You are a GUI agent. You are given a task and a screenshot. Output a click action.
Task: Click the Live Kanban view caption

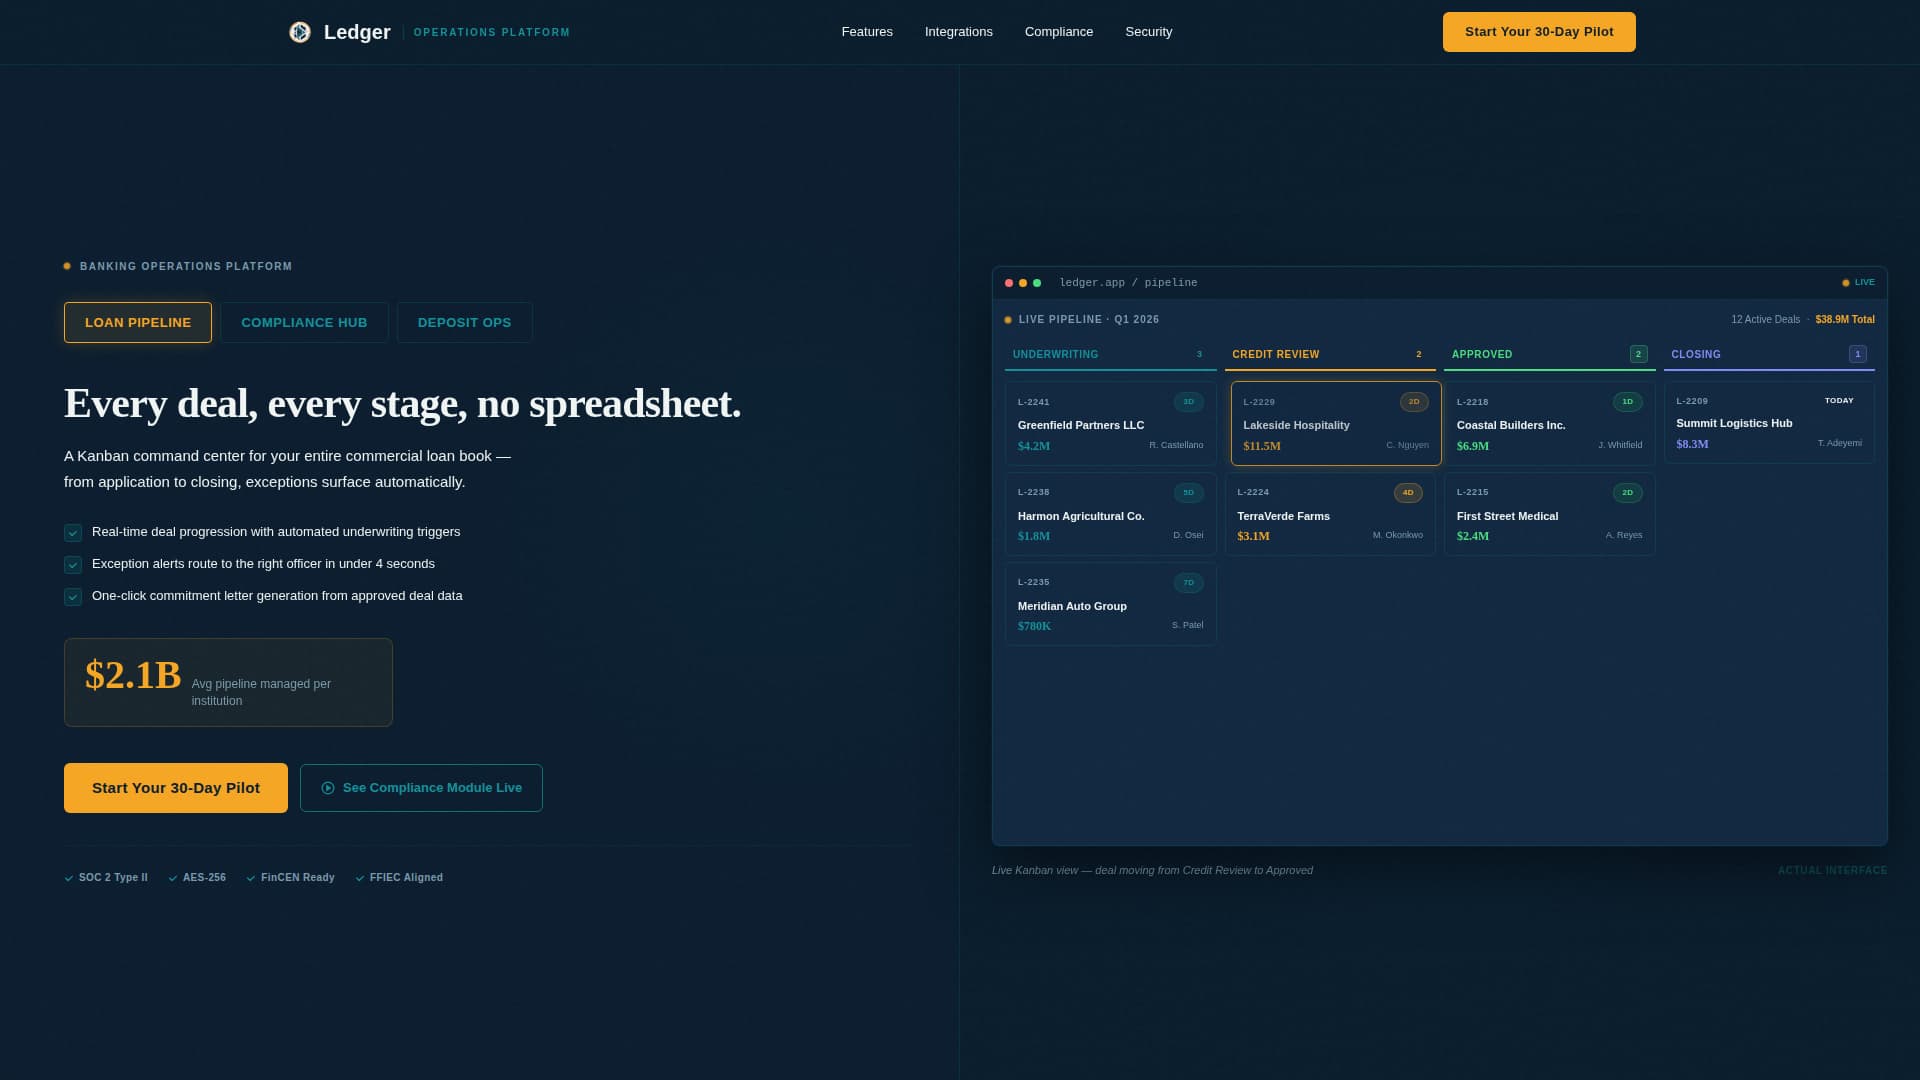coord(1152,870)
